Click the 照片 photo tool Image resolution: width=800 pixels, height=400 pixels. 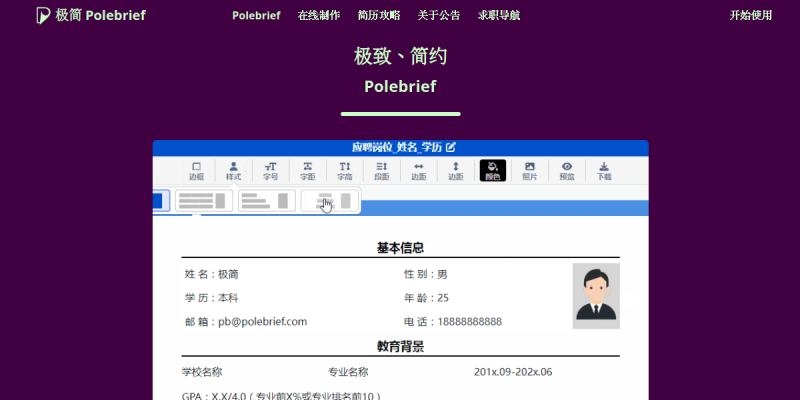click(x=530, y=171)
